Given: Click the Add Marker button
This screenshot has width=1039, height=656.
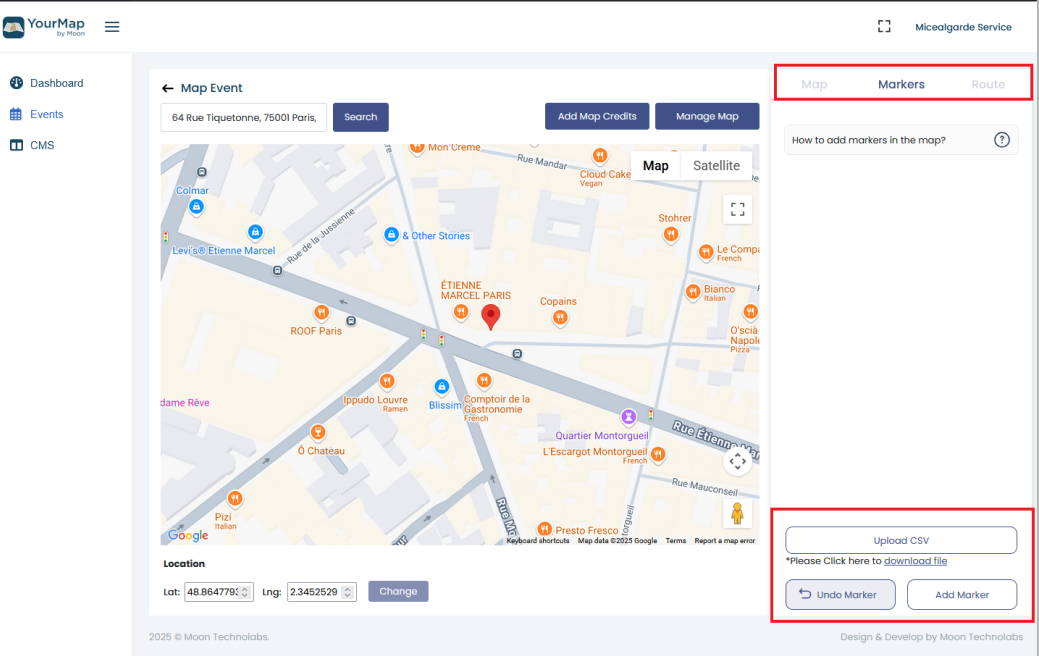Looking at the screenshot, I should click(x=961, y=595).
